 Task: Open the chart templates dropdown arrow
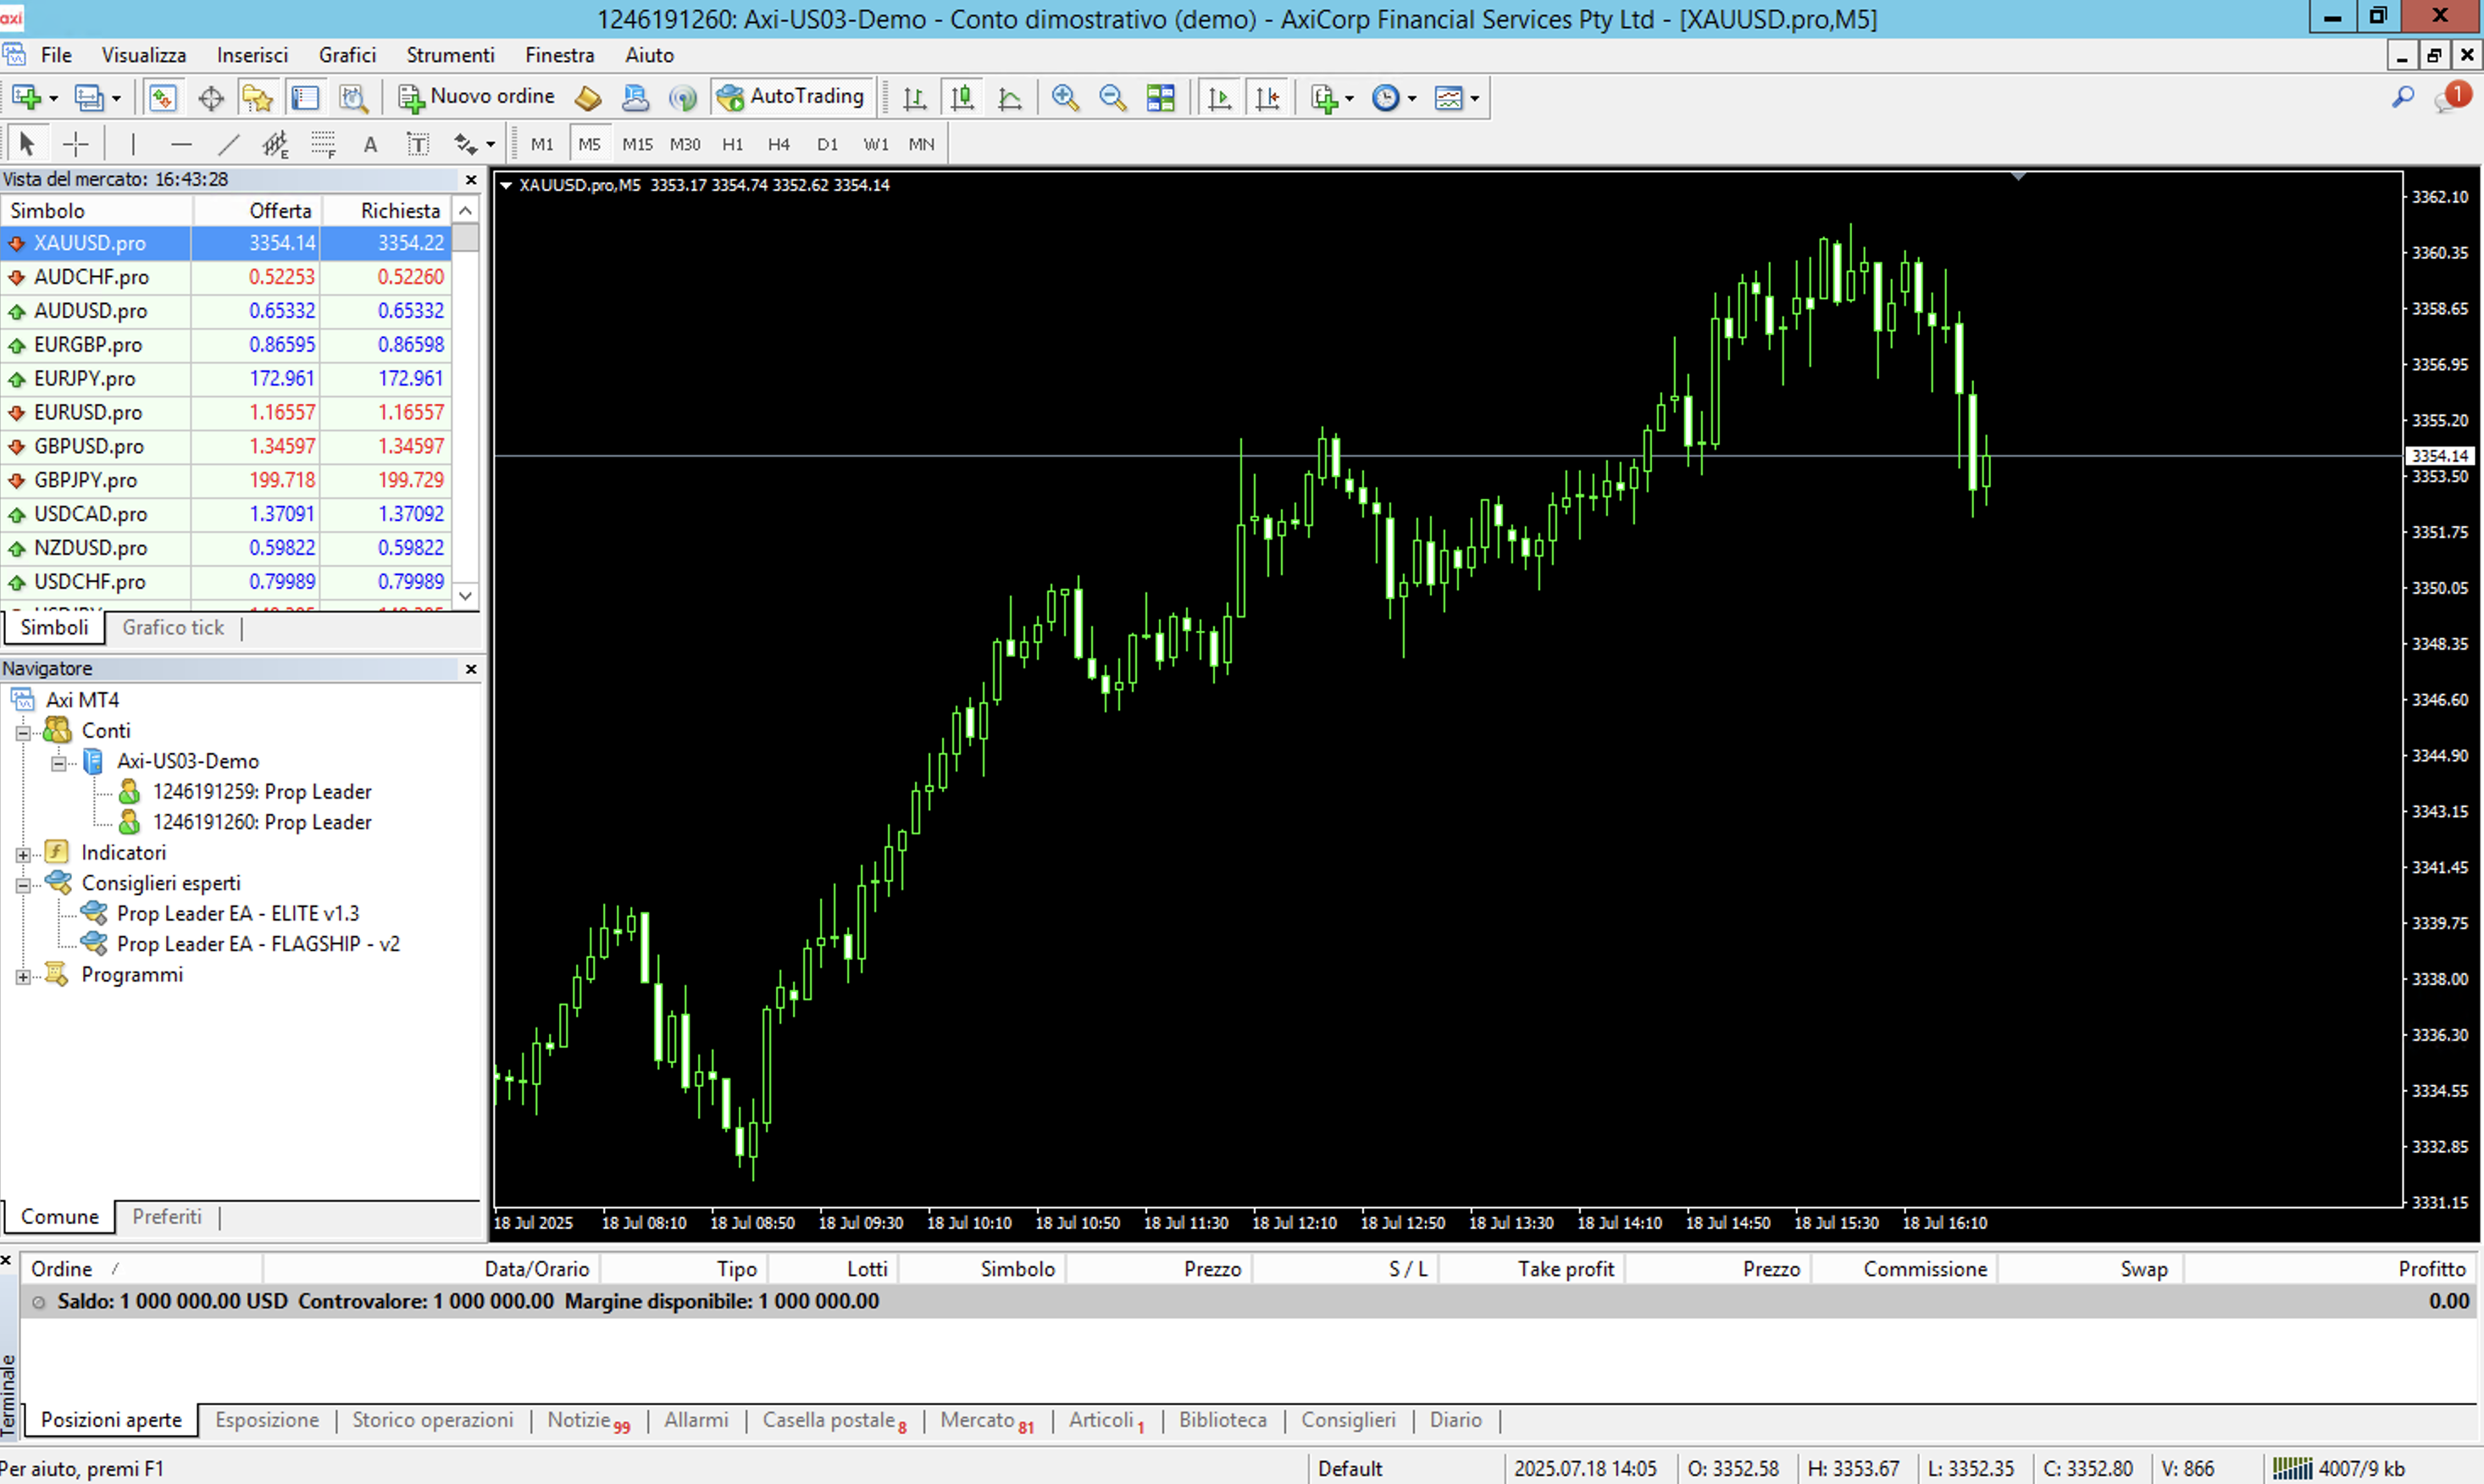click(1475, 98)
